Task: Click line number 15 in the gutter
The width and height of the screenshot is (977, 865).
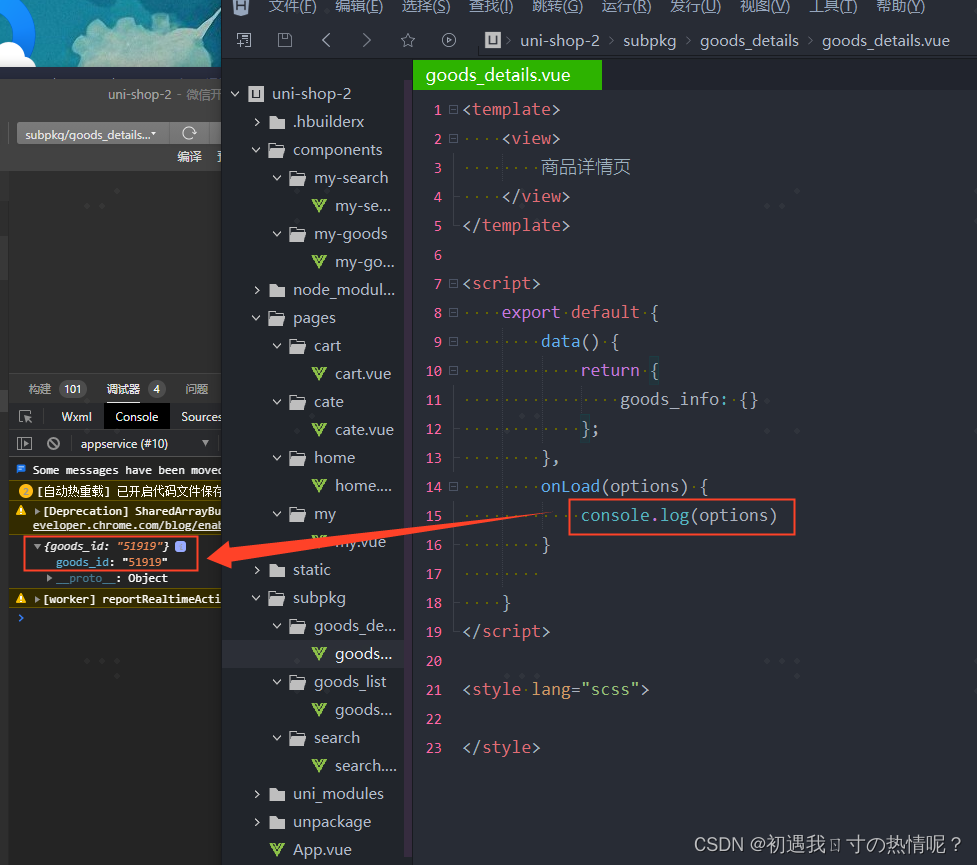Action: (434, 516)
